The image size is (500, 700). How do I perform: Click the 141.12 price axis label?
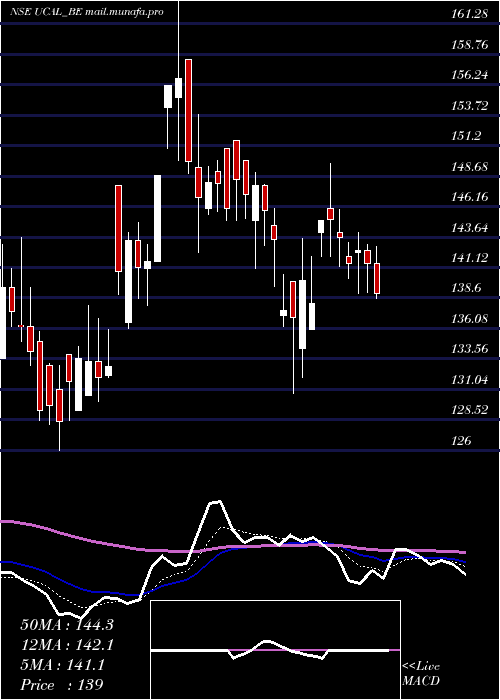(469, 258)
